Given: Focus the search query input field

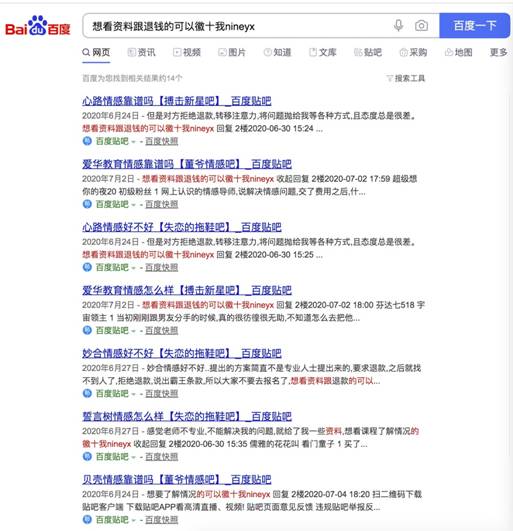Looking at the screenshot, I should (237, 26).
